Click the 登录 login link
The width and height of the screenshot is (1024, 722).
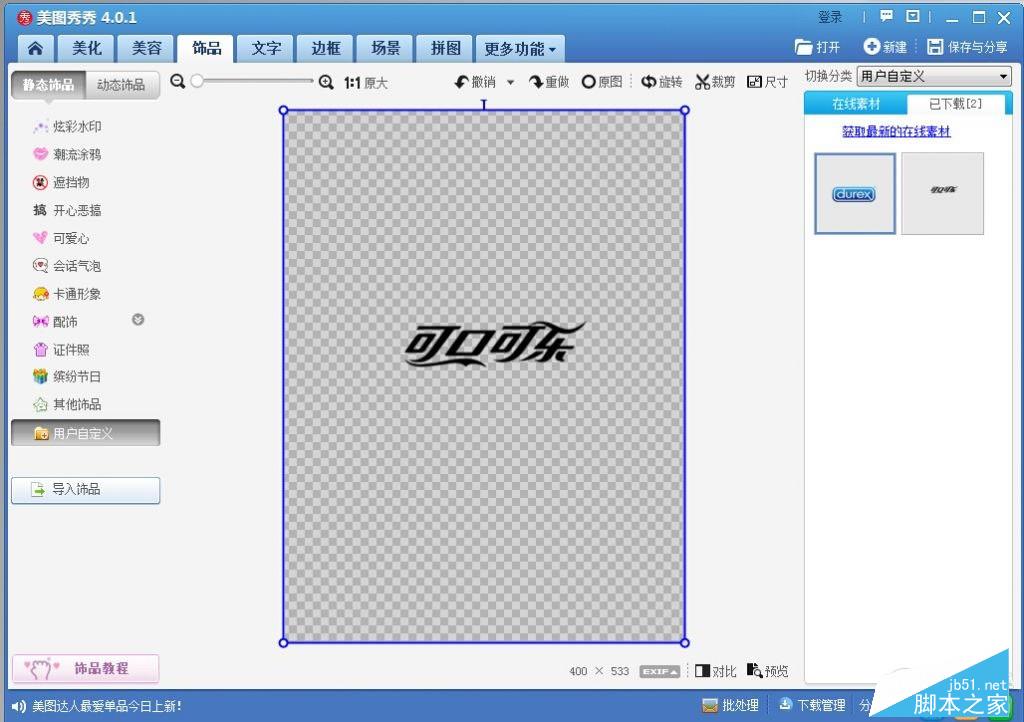831,18
